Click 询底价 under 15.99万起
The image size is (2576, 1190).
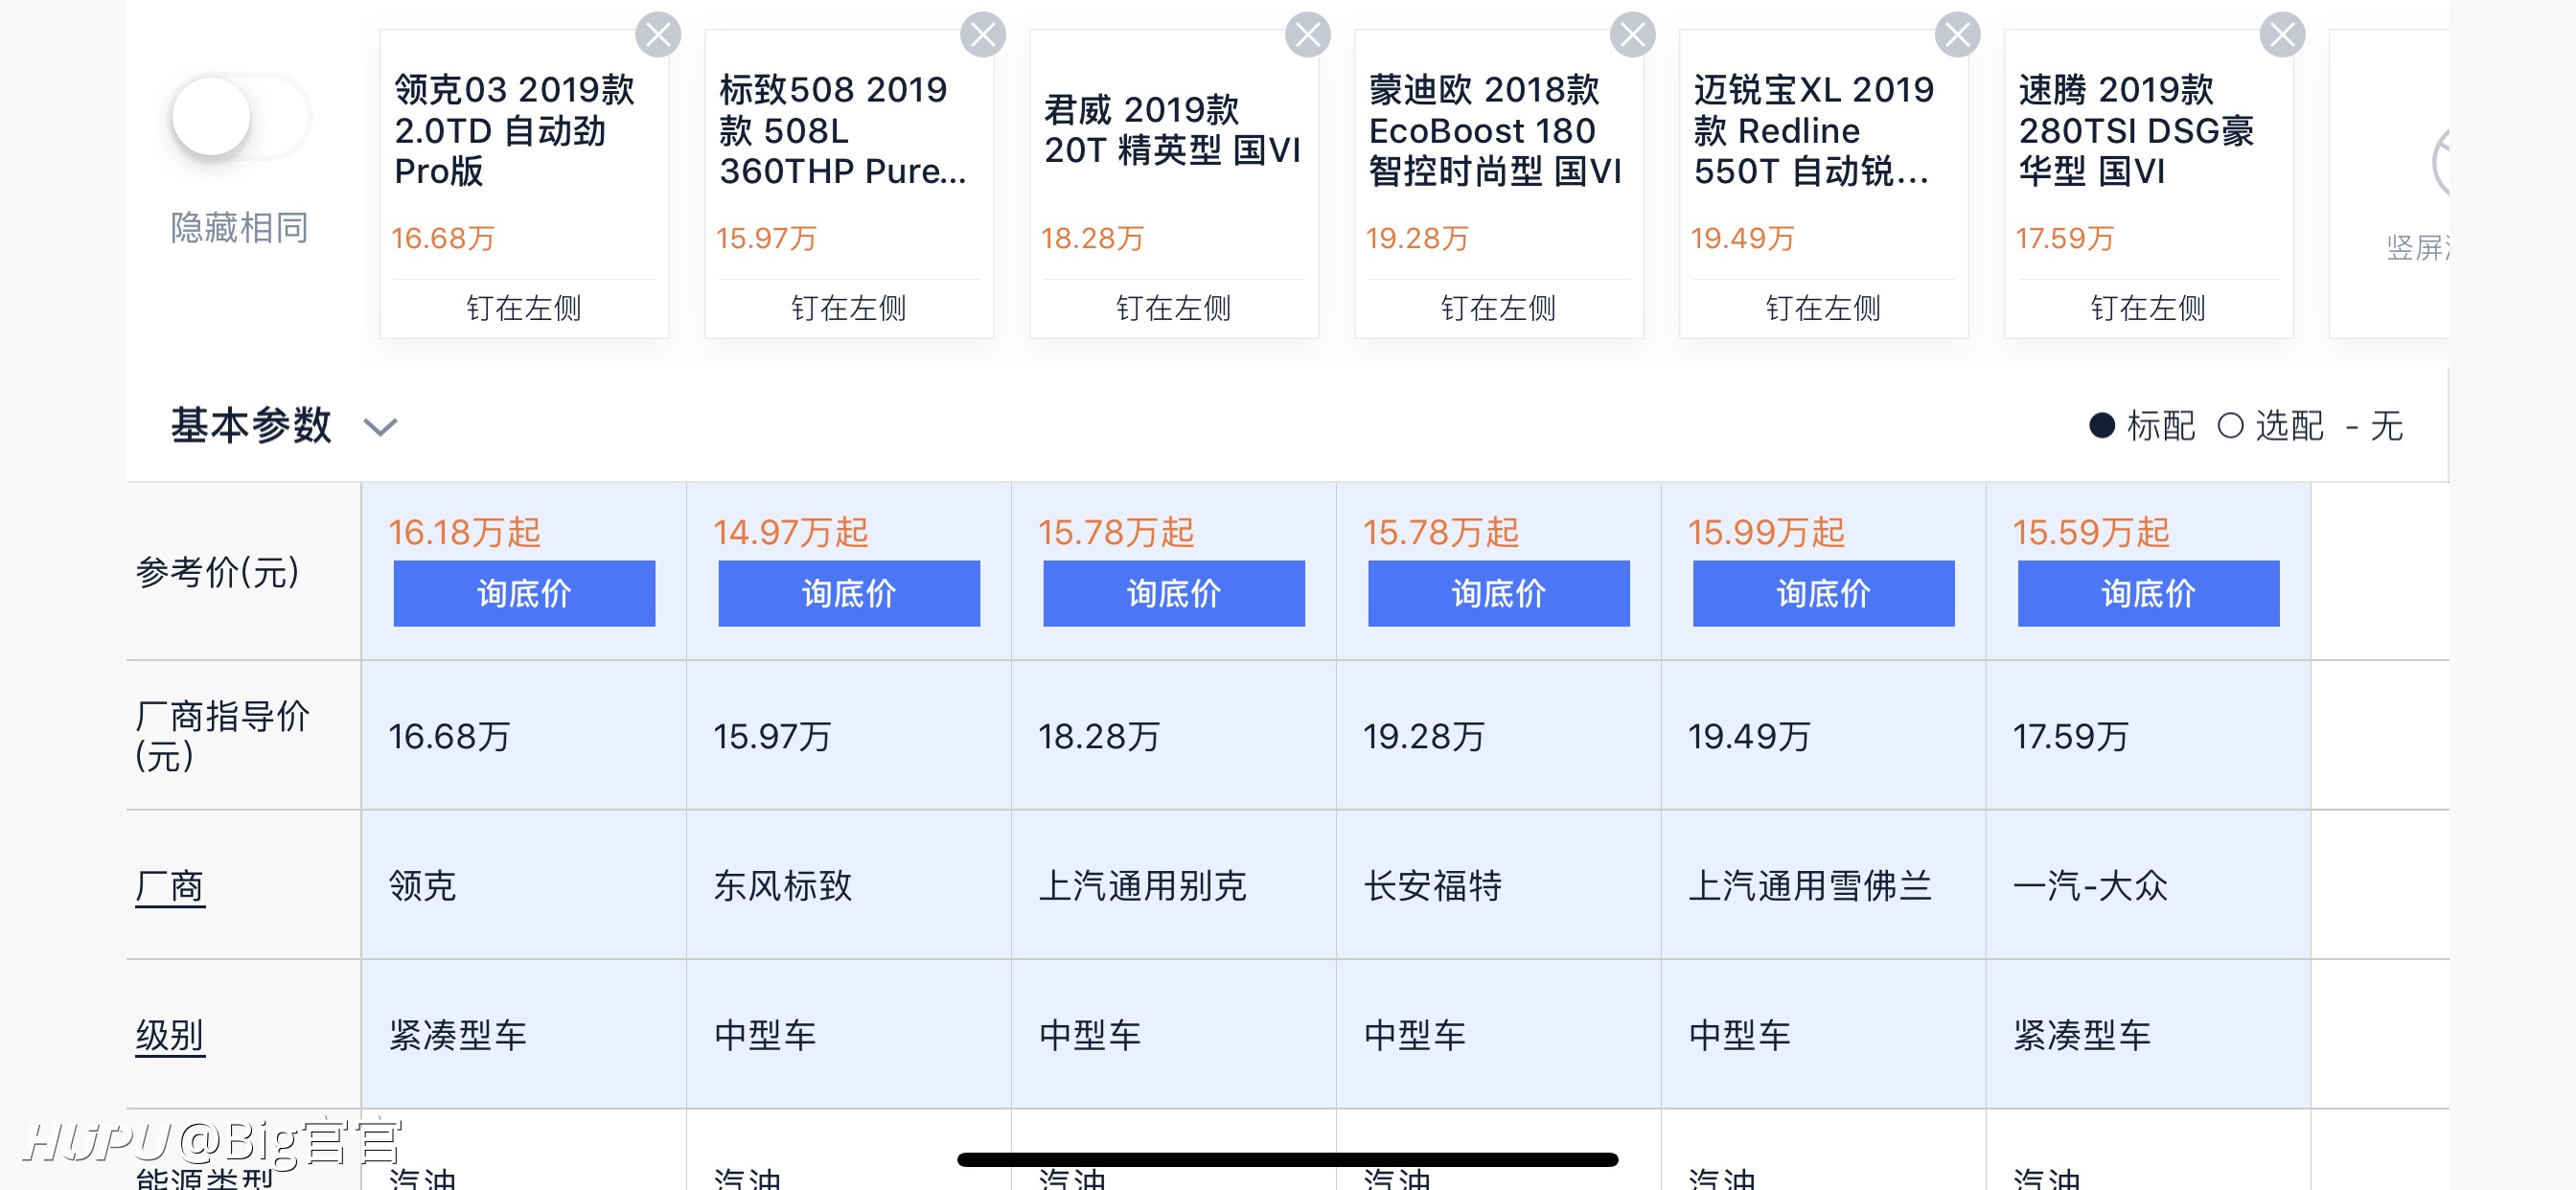pos(1824,594)
